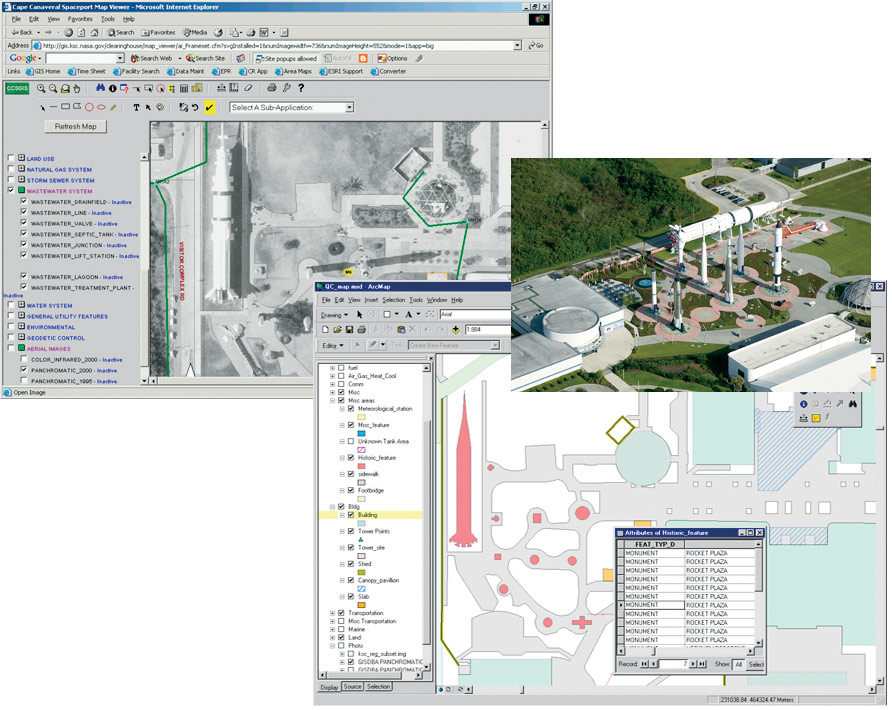Expand the STORM SEWER SYSTEM group
This screenshot has width=892, height=710.
21,180
